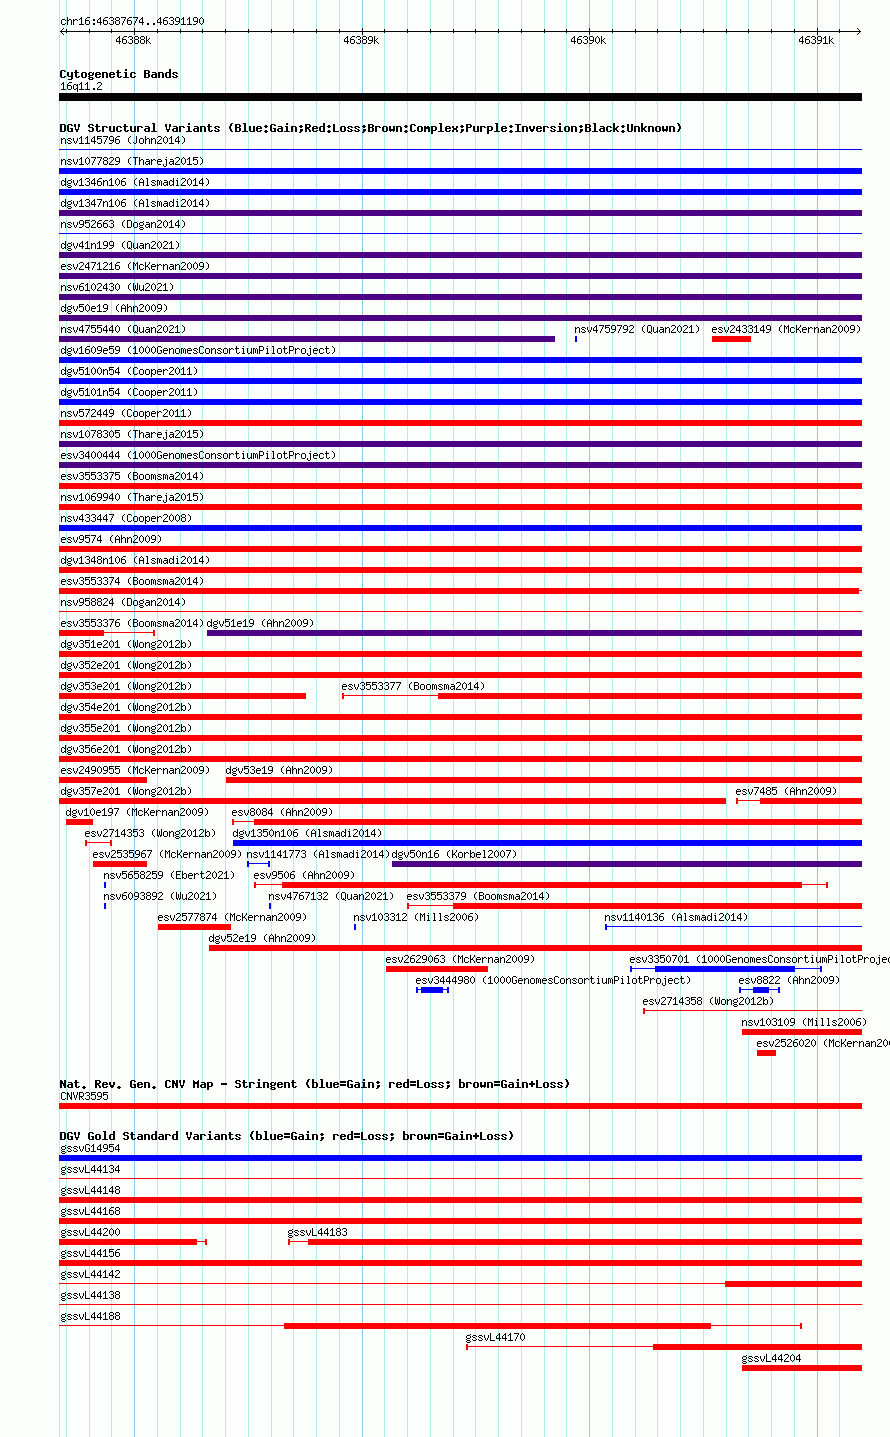
Task: Click the dgv1347n106 (Alsmadi2014) label
Action: coord(135,203)
